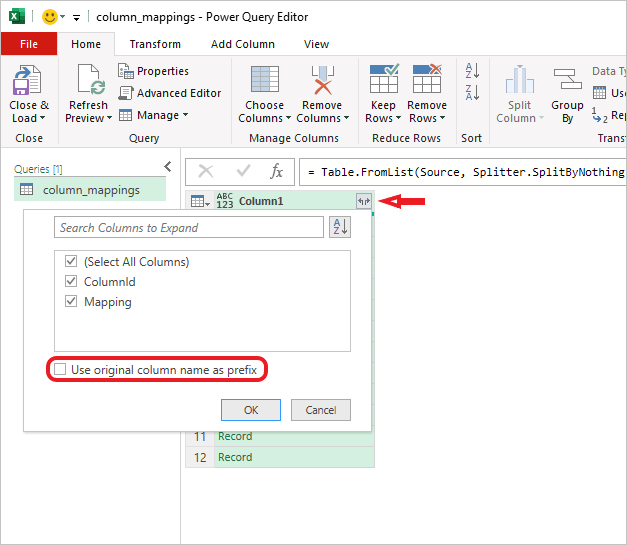Switch to the View tab

[316, 44]
